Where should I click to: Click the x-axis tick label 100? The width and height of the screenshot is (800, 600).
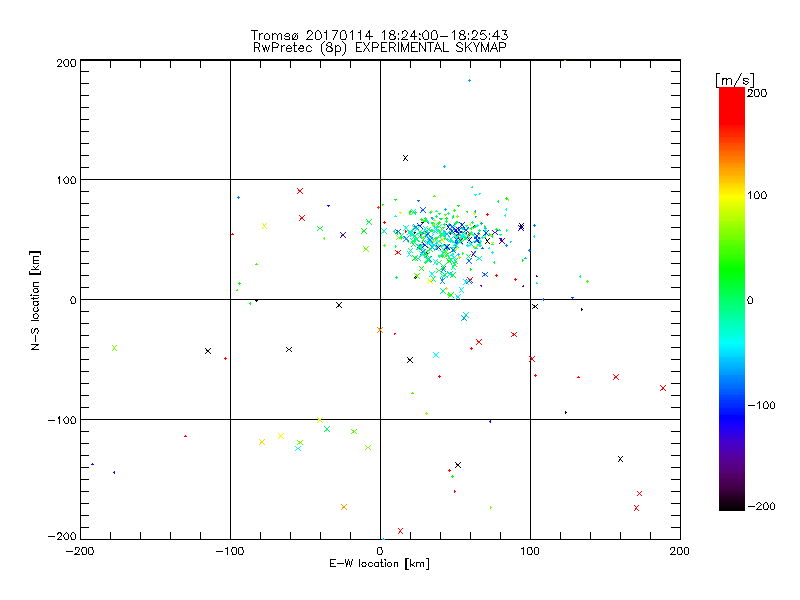(530, 552)
